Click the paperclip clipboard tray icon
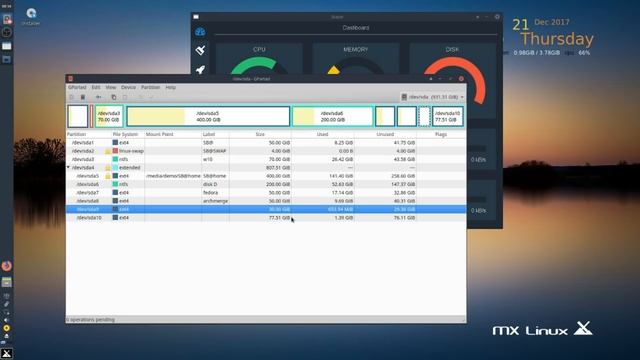The width and height of the screenshot is (640, 360). click(x=7, y=304)
